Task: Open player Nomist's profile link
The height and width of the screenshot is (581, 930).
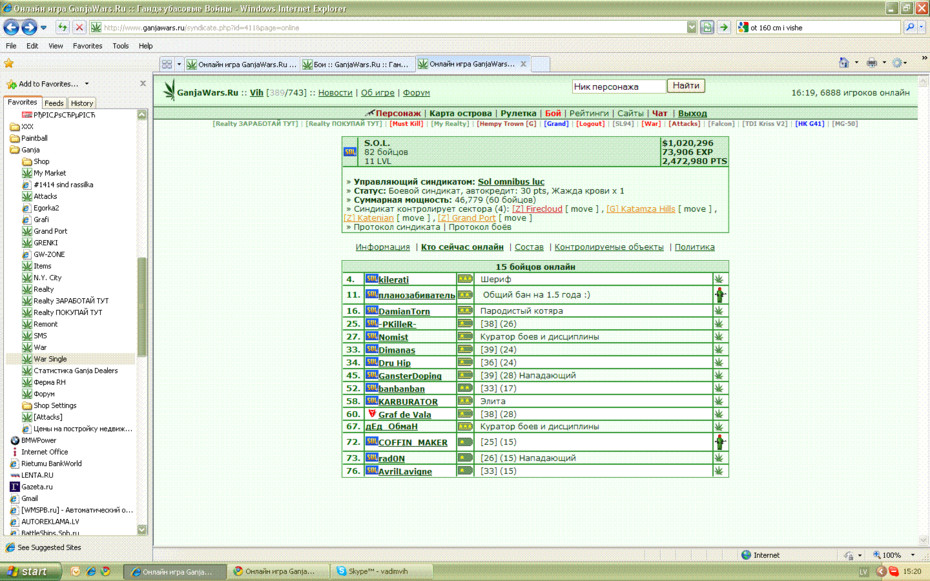Action: tap(393, 337)
